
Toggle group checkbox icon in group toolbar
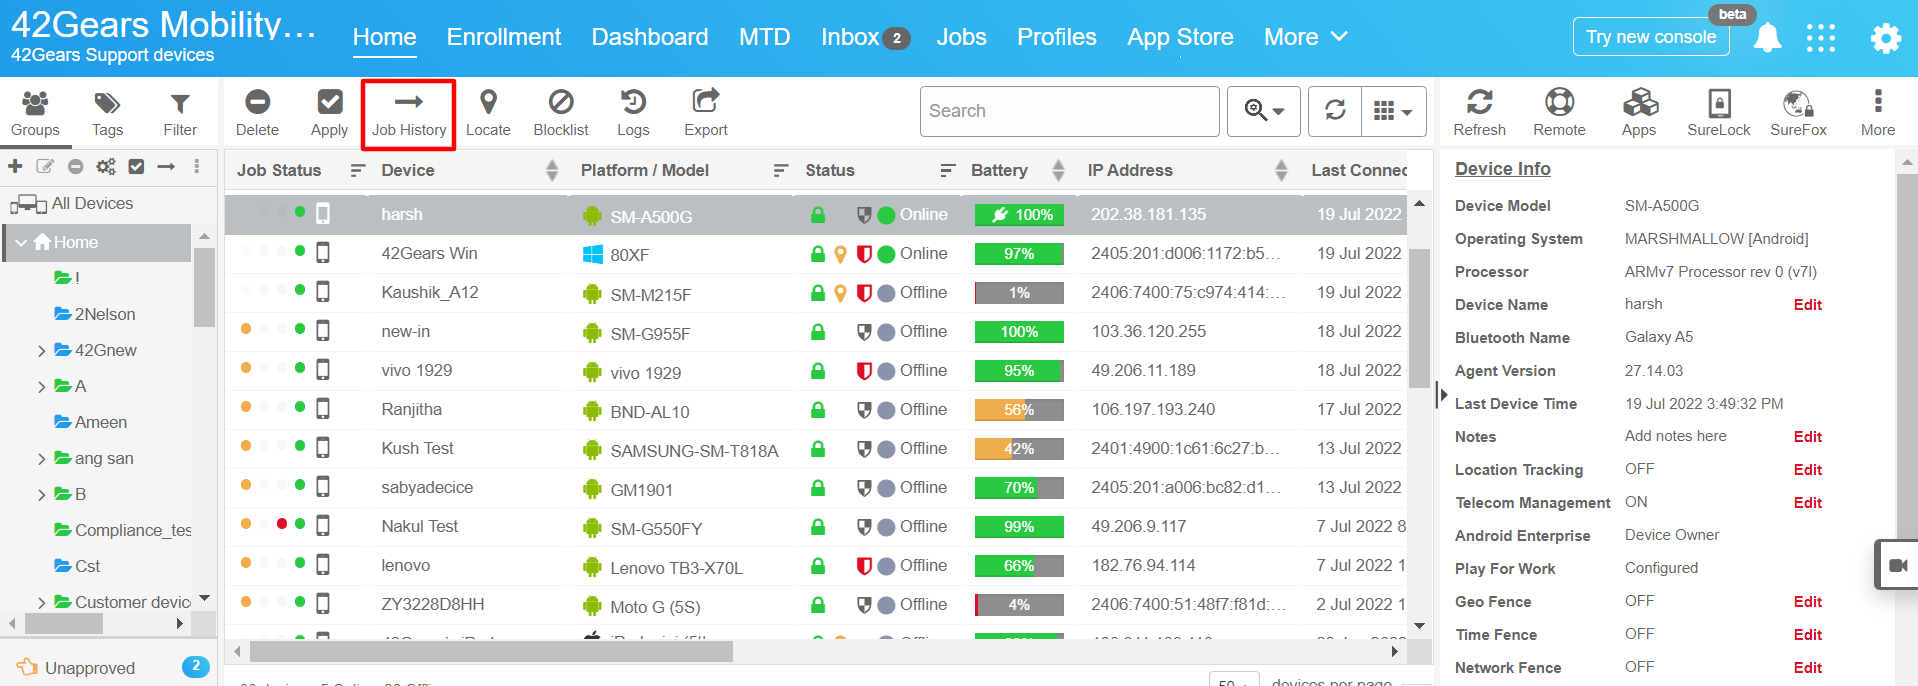136,166
